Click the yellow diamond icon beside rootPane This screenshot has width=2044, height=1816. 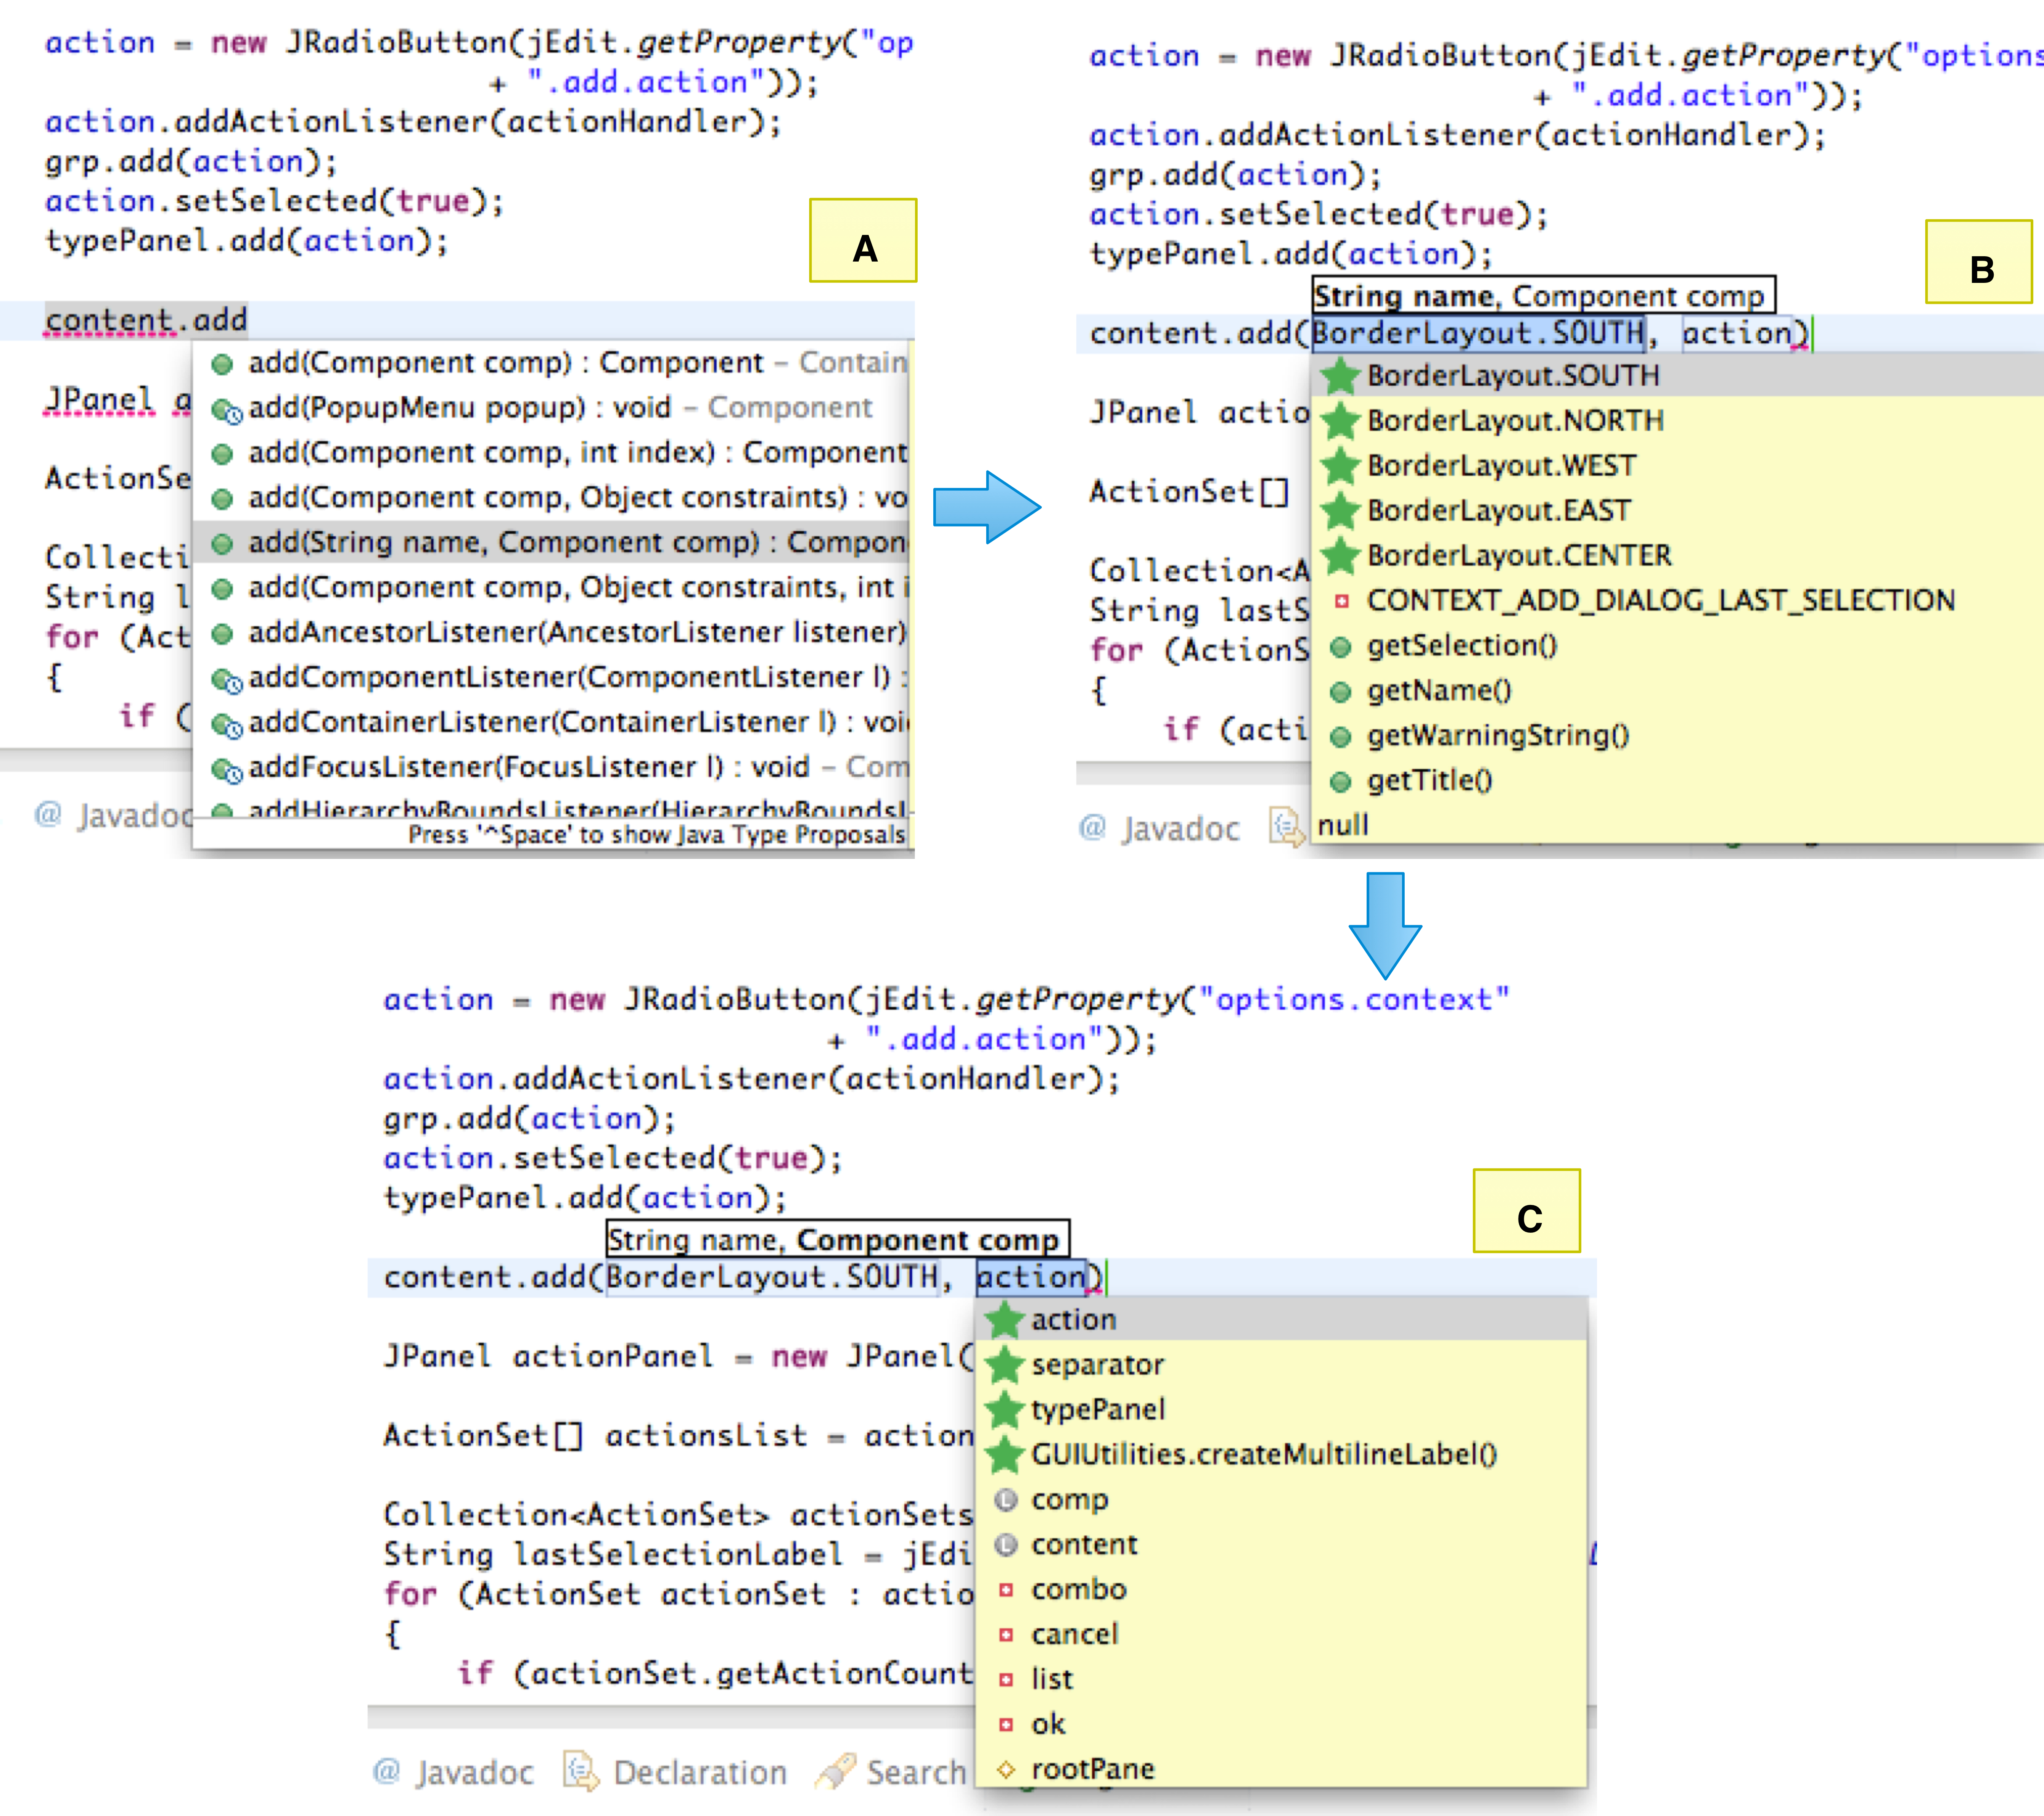tap(1006, 1770)
